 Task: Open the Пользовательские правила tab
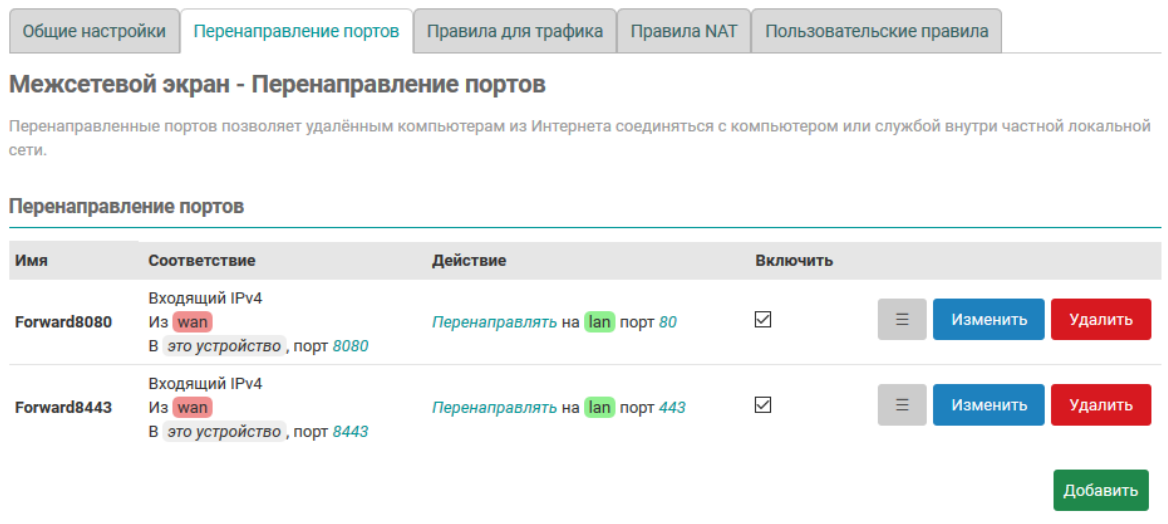tap(876, 31)
